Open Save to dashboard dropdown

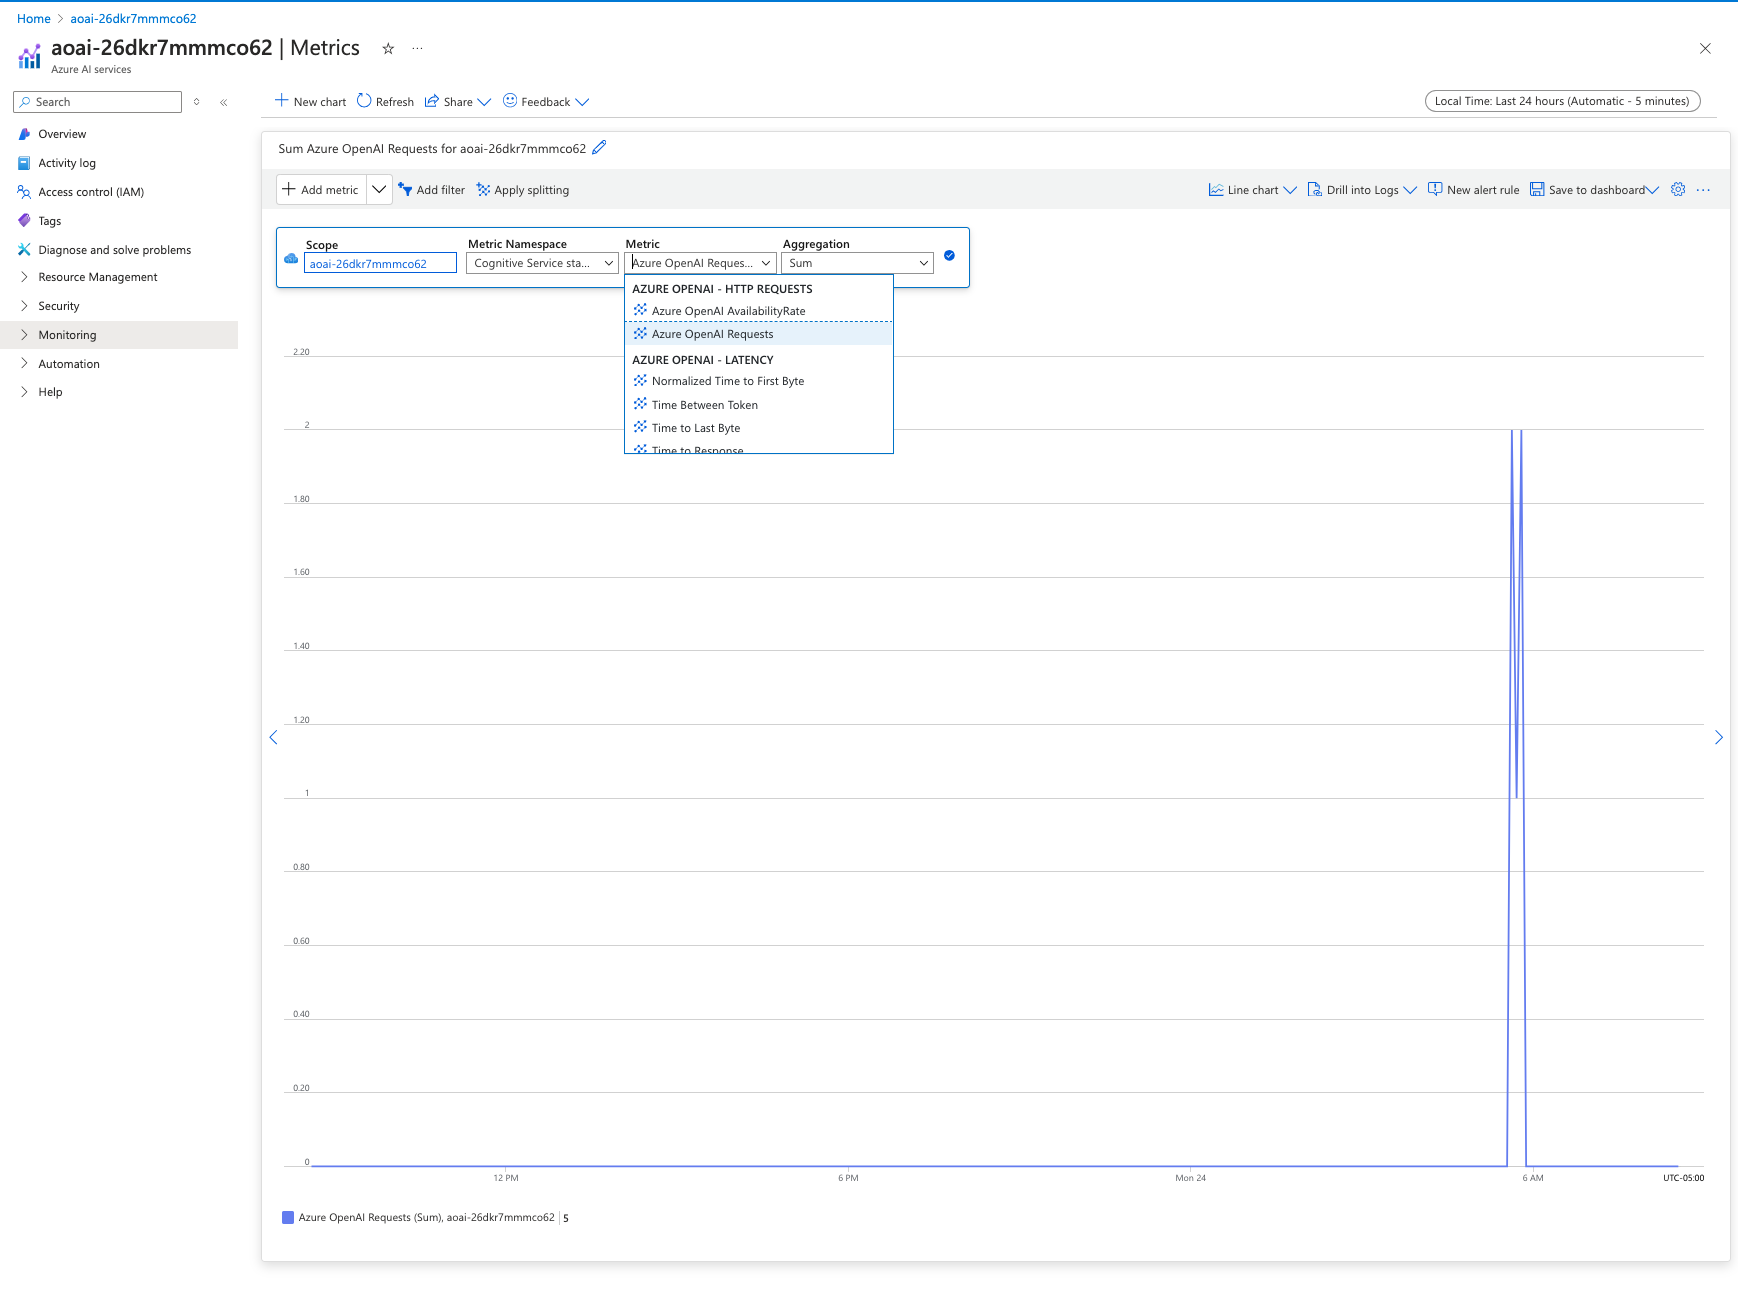[x=1594, y=190]
